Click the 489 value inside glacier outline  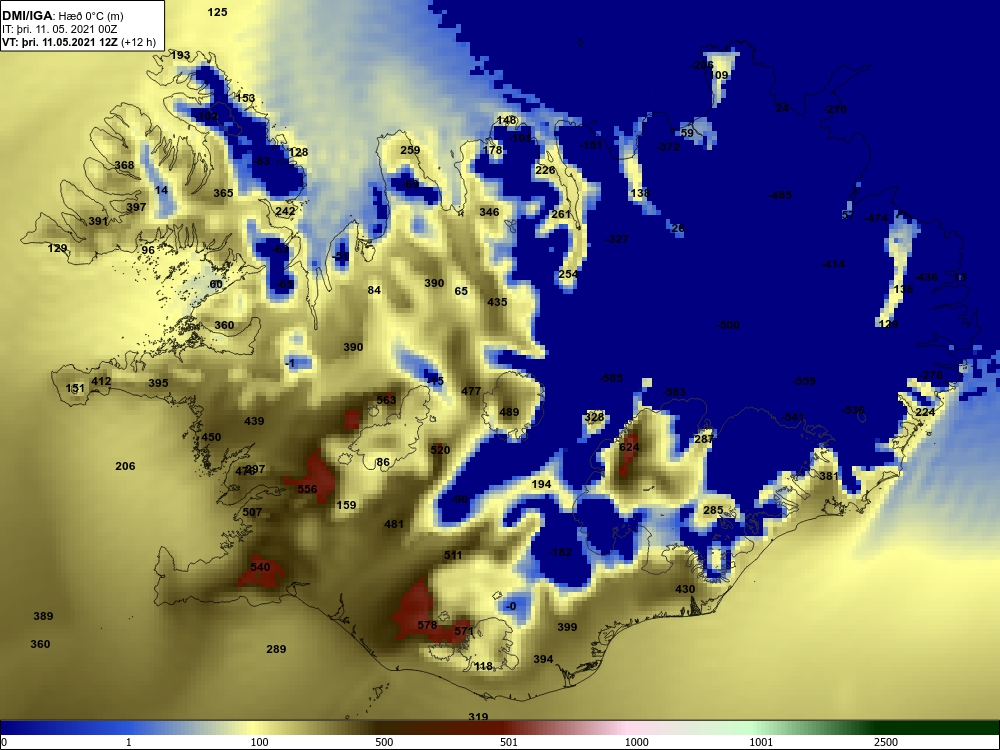point(509,412)
